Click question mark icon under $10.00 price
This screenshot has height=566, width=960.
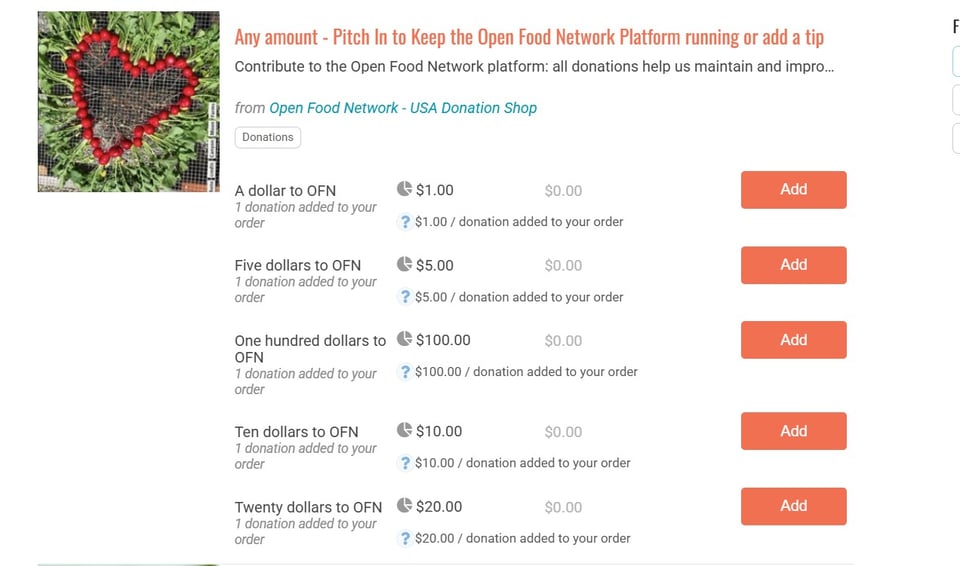click(x=405, y=463)
